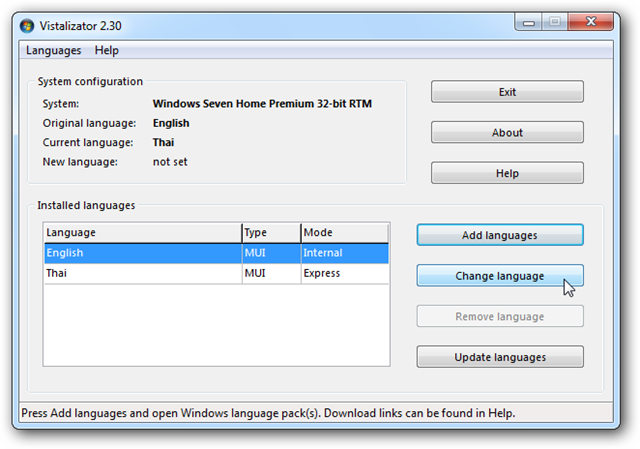The image size is (640, 449).
Task: Click the Vistalizator title bar app icon
Action: [27, 26]
